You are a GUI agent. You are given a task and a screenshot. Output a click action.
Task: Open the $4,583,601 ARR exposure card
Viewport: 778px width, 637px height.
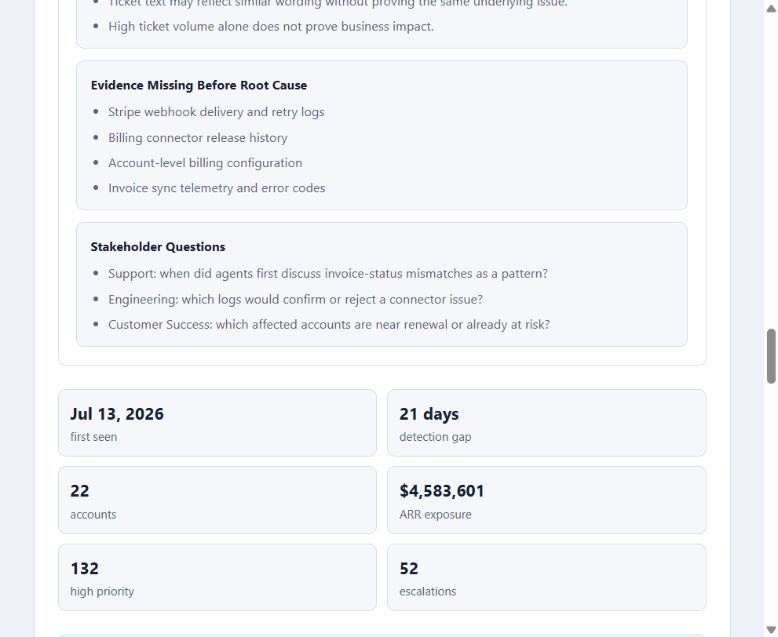pos(546,500)
